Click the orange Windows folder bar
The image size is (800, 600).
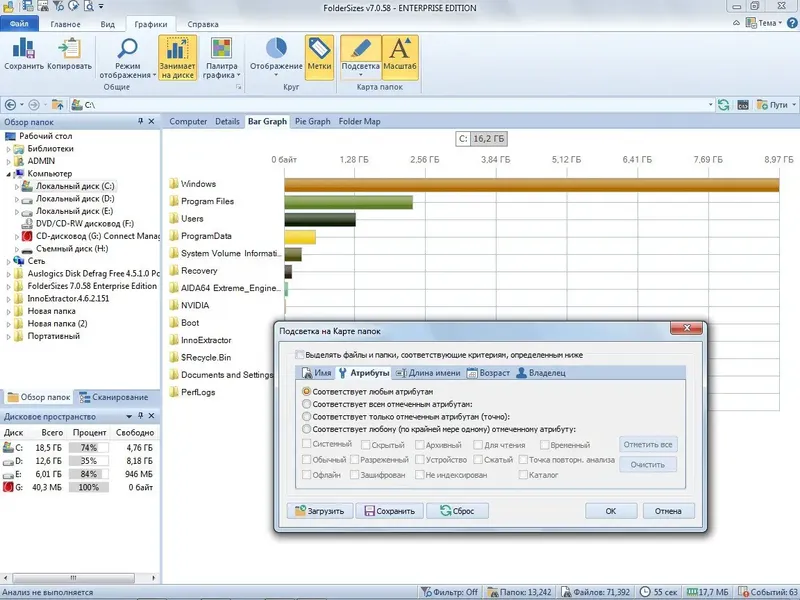(x=532, y=185)
